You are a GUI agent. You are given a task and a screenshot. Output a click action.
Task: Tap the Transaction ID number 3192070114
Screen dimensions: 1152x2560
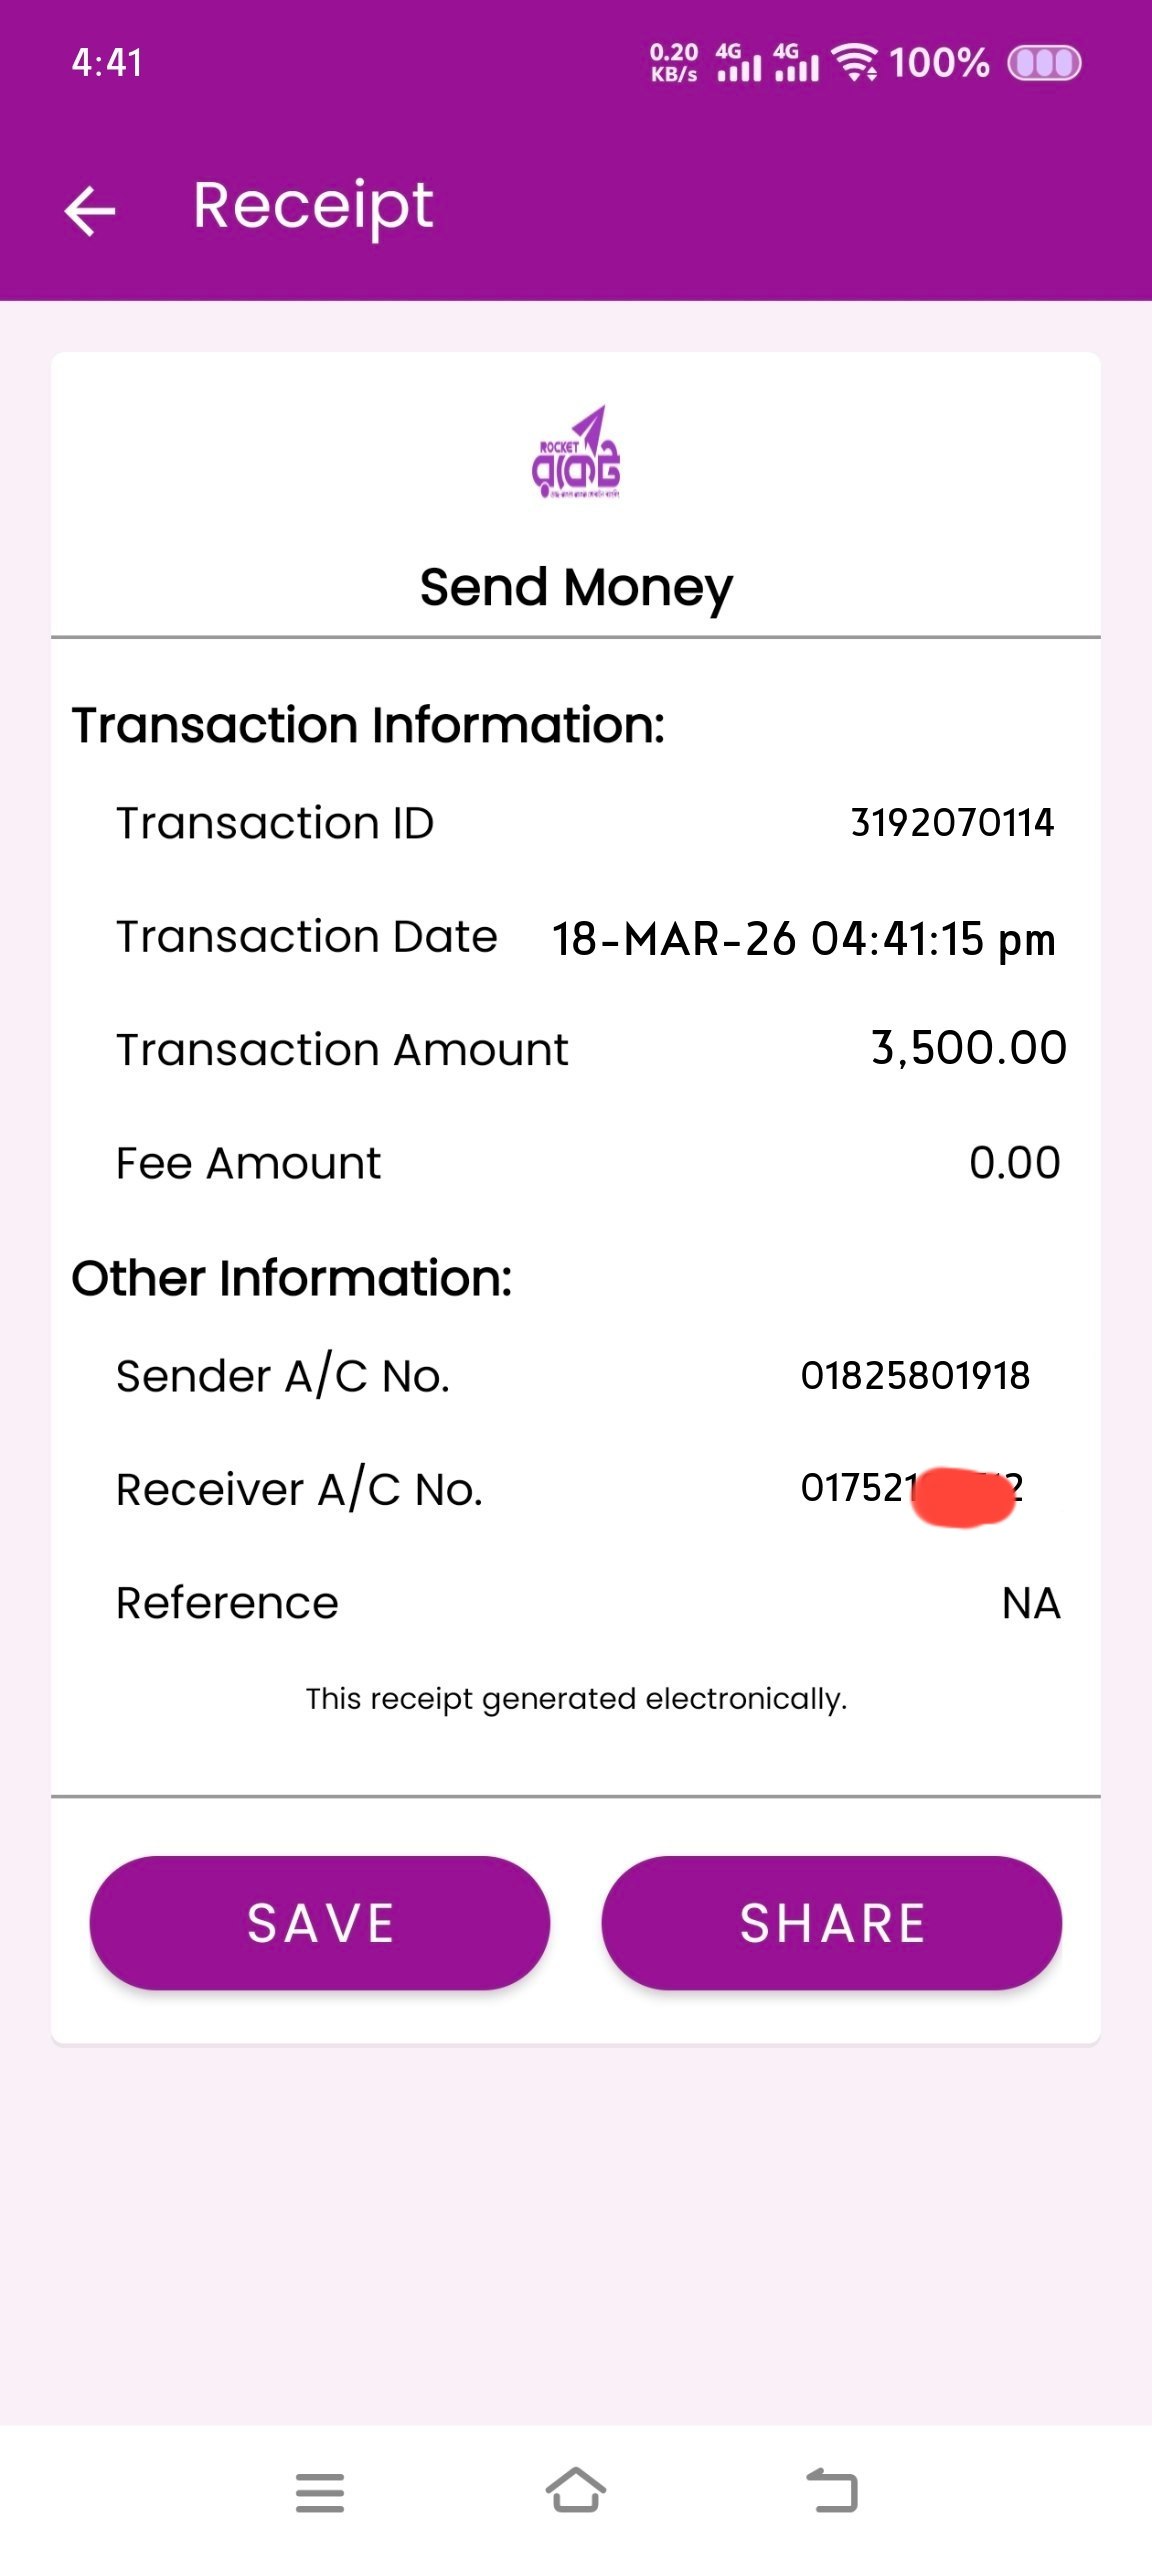click(x=951, y=823)
